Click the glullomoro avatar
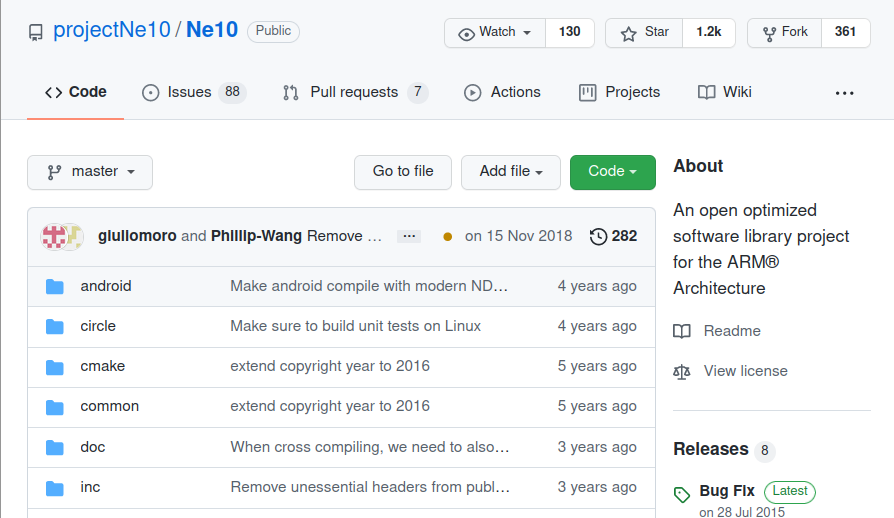The height and width of the screenshot is (518, 894). tap(54, 236)
